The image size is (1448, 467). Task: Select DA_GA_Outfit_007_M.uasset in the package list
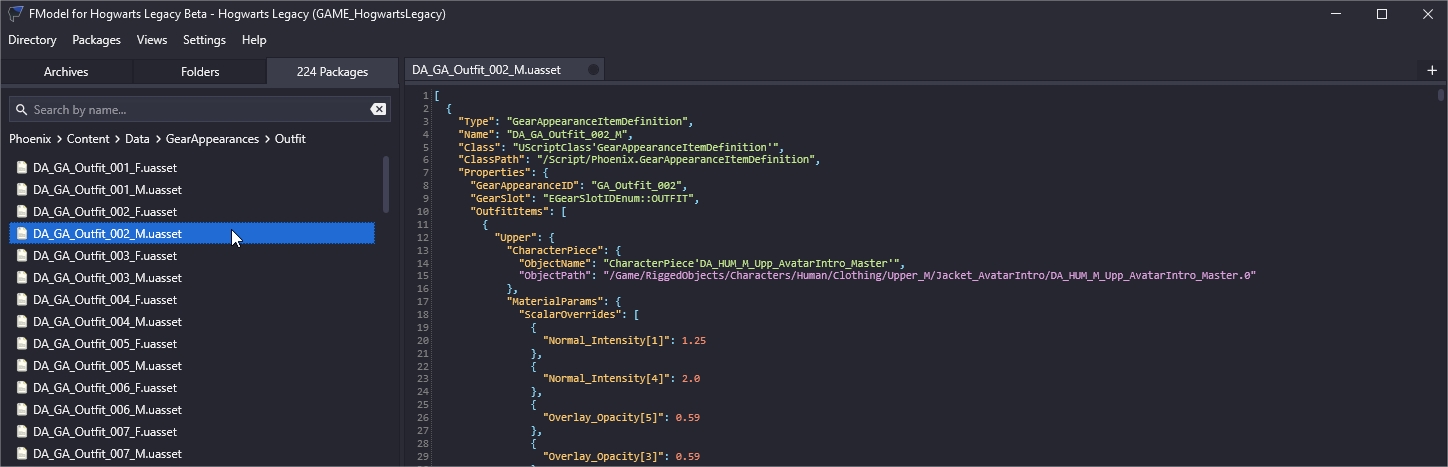[x=192, y=454]
